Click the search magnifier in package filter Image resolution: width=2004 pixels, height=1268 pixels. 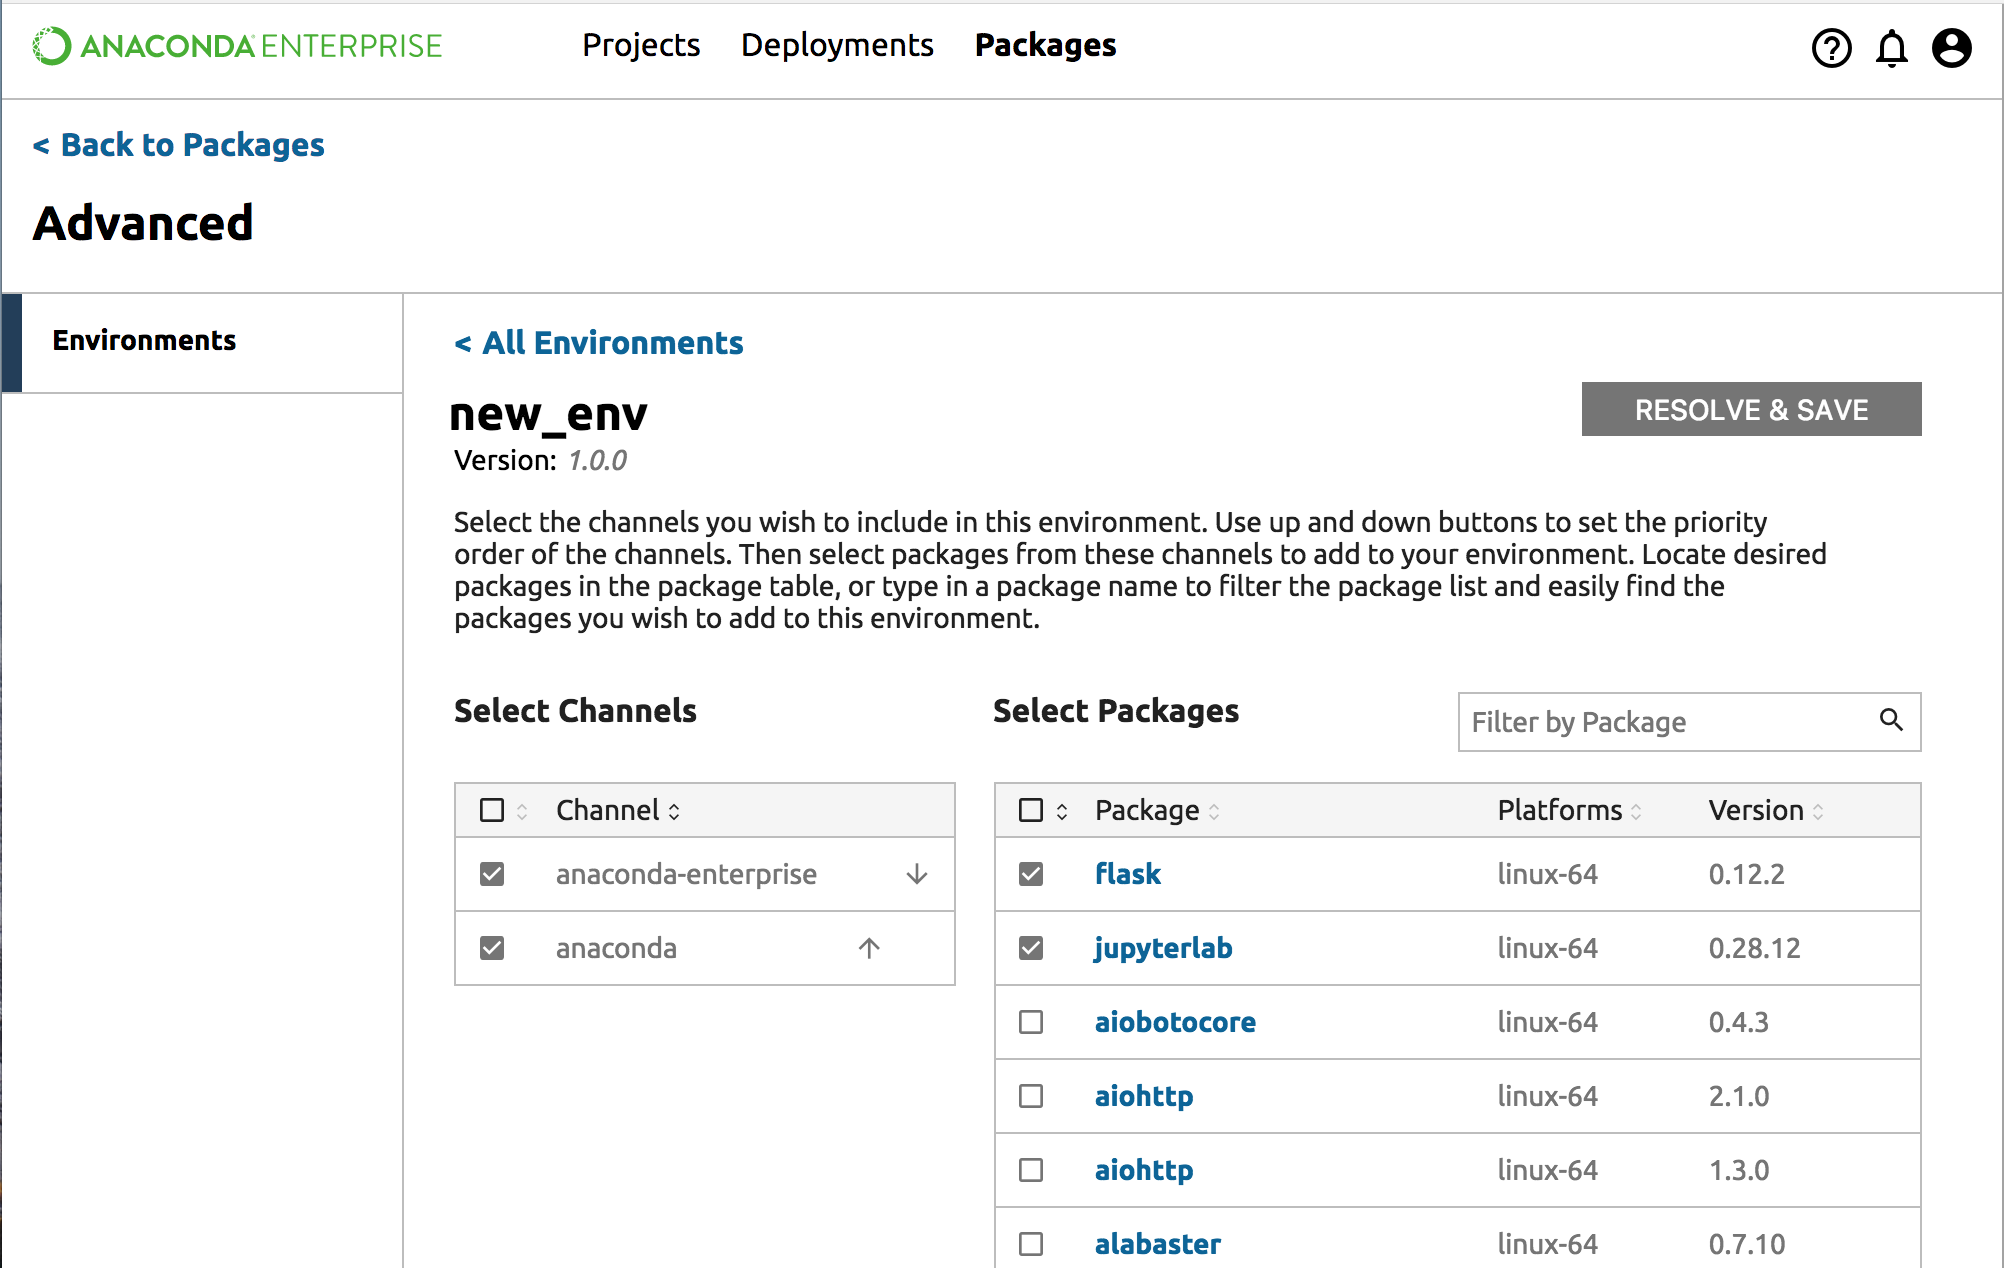coord(1890,720)
